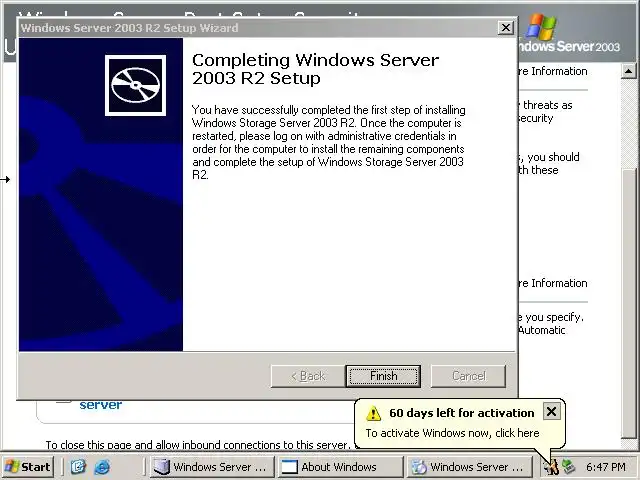Click the 'server' link in background page
This screenshot has width=640, height=480.
[100, 405]
